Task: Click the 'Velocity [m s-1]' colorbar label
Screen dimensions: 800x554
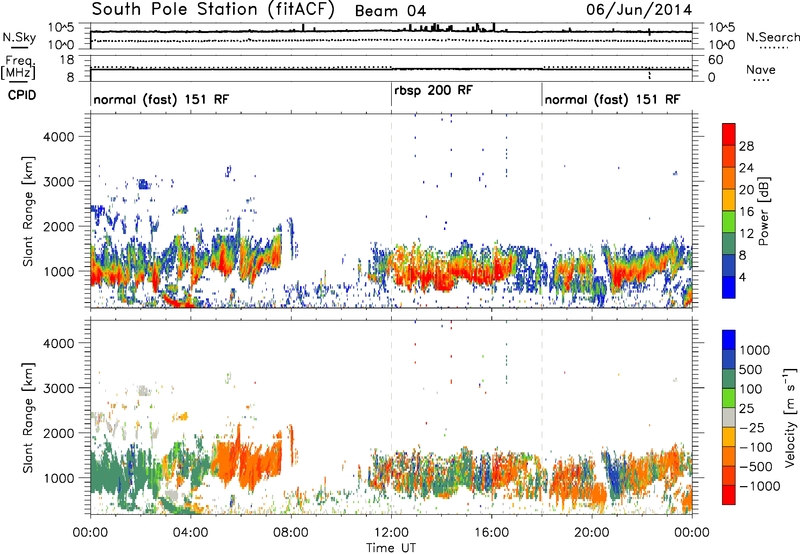Action: (x=790, y=417)
